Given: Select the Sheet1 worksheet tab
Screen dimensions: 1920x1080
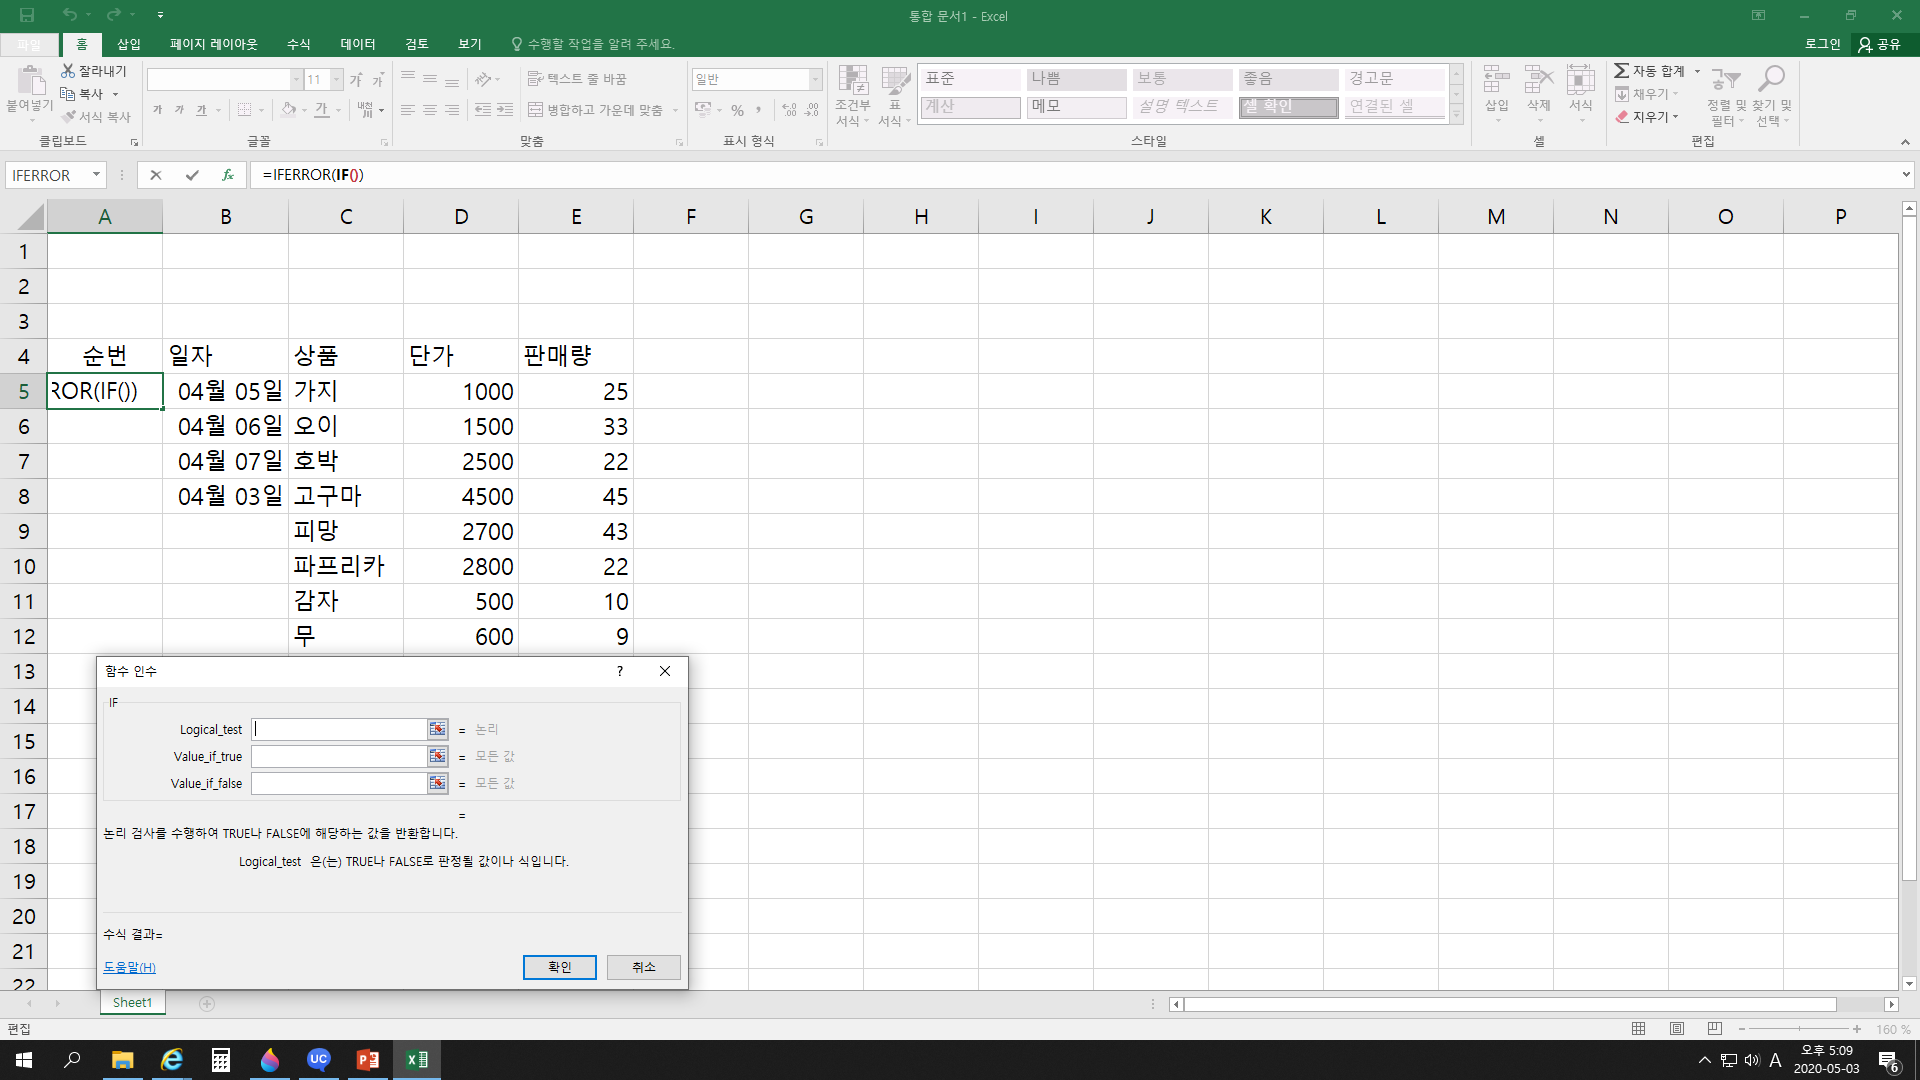Looking at the screenshot, I should pos(132,1002).
